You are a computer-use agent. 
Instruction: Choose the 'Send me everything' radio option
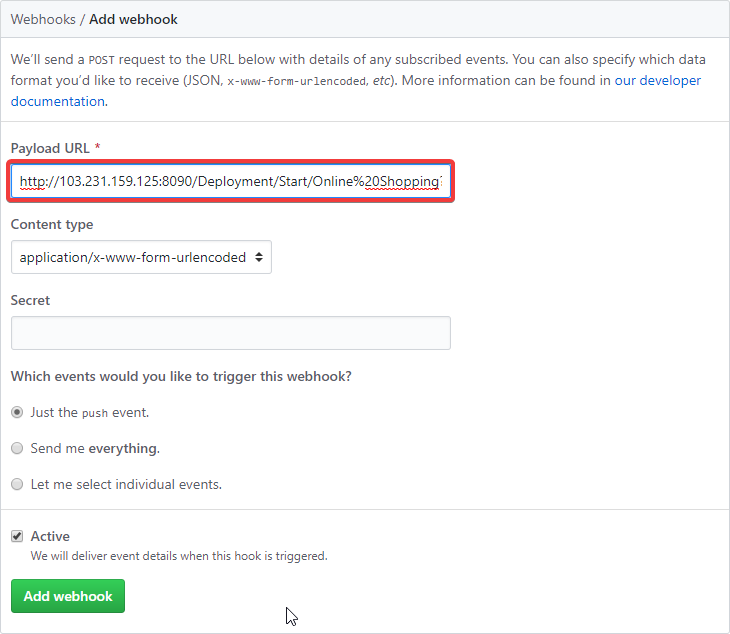pos(17,448)
